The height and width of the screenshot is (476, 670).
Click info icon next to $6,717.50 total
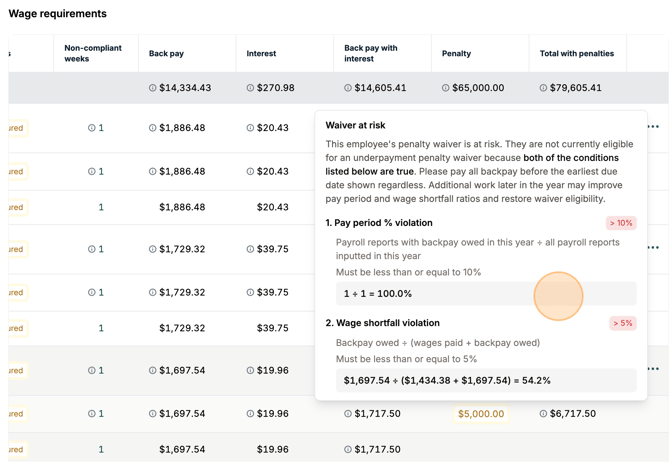543,414
